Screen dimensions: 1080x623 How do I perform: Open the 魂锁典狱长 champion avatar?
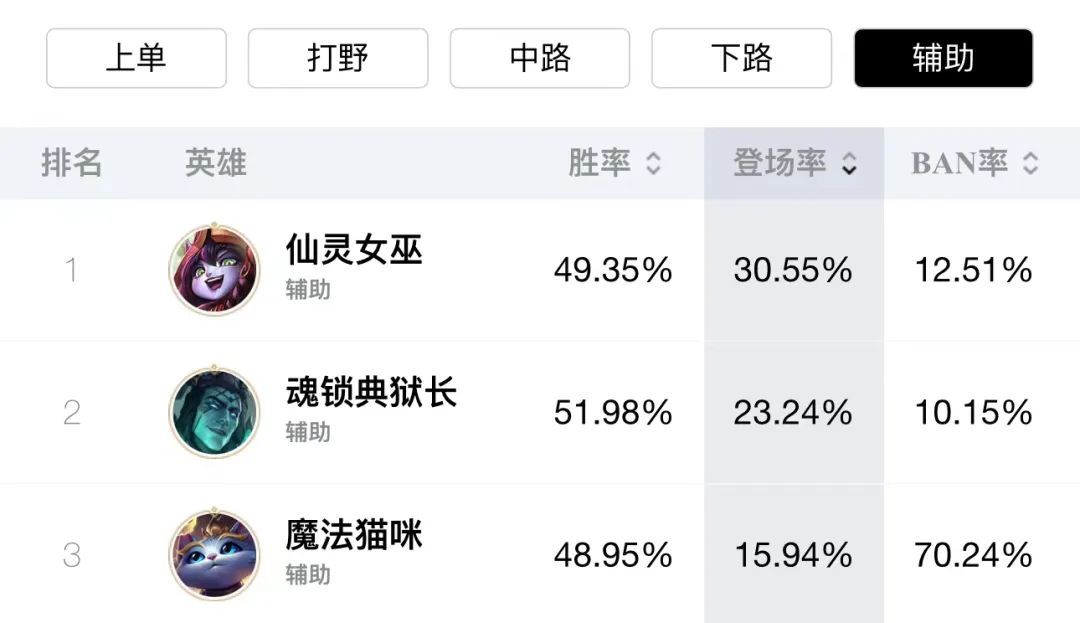pos(214,412)
